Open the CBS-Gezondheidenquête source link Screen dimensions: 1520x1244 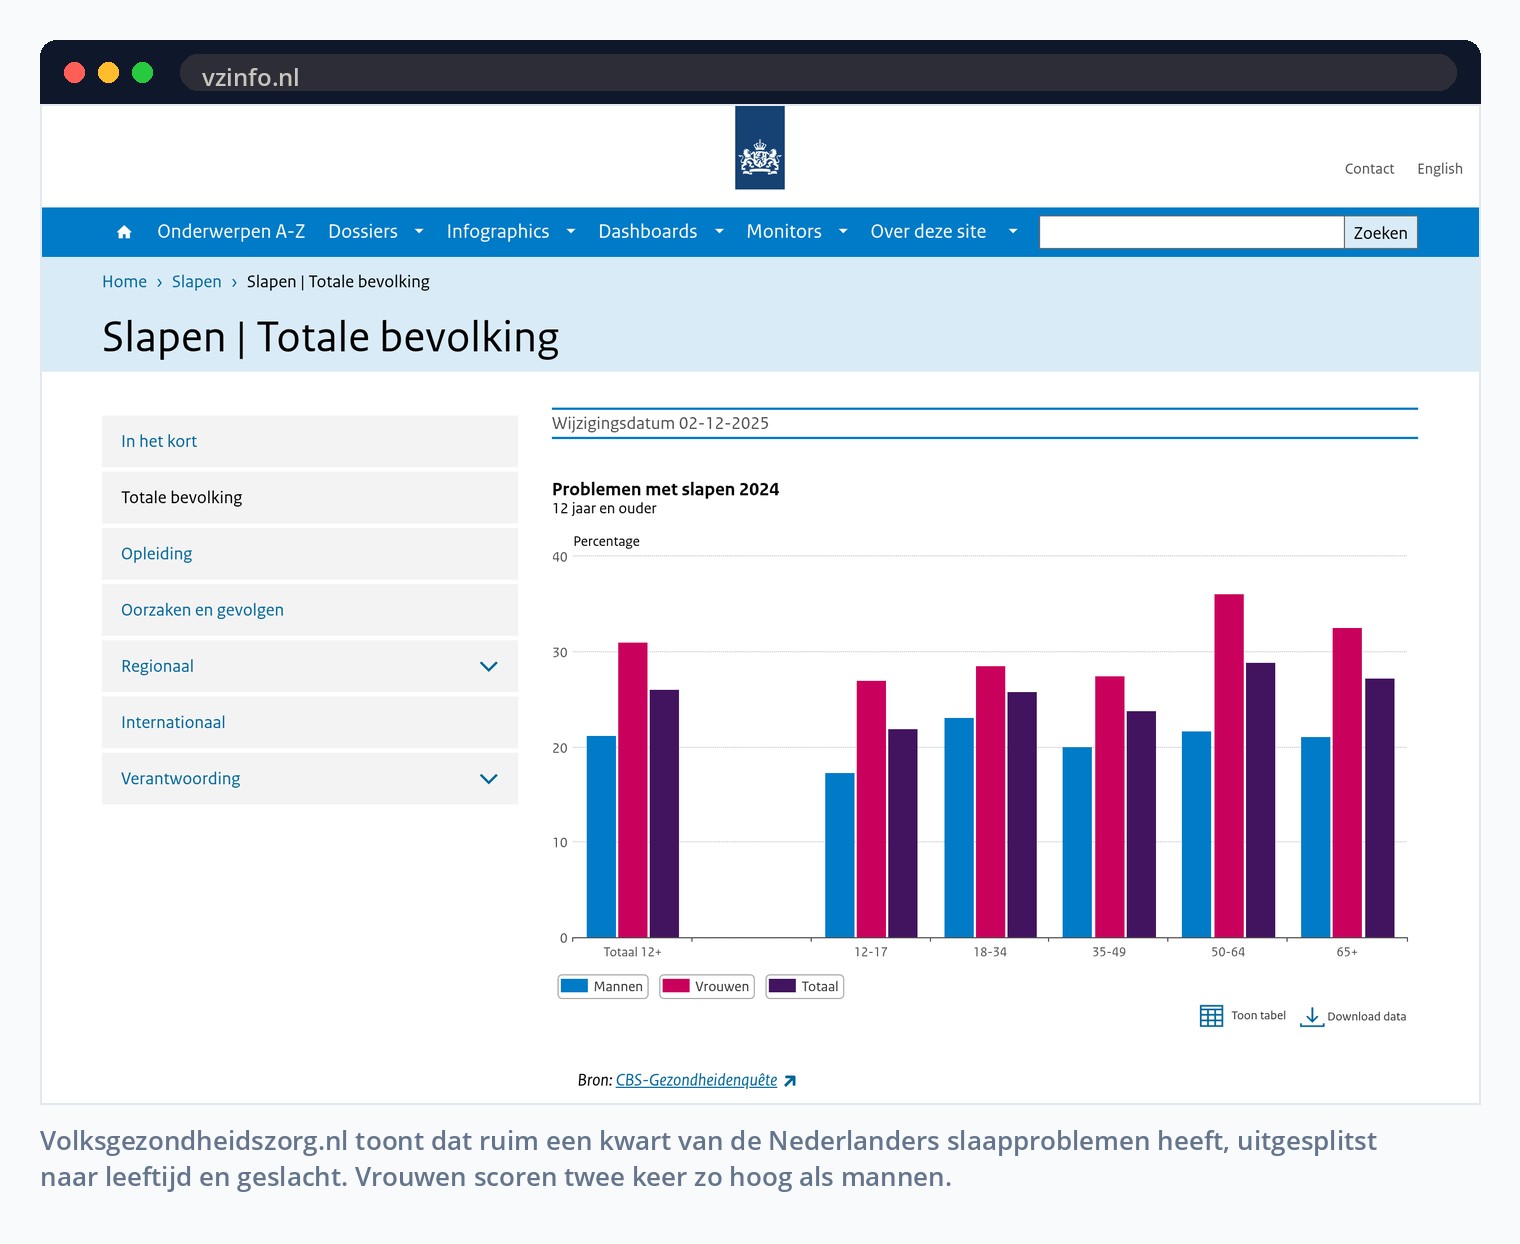[696, 1080]
